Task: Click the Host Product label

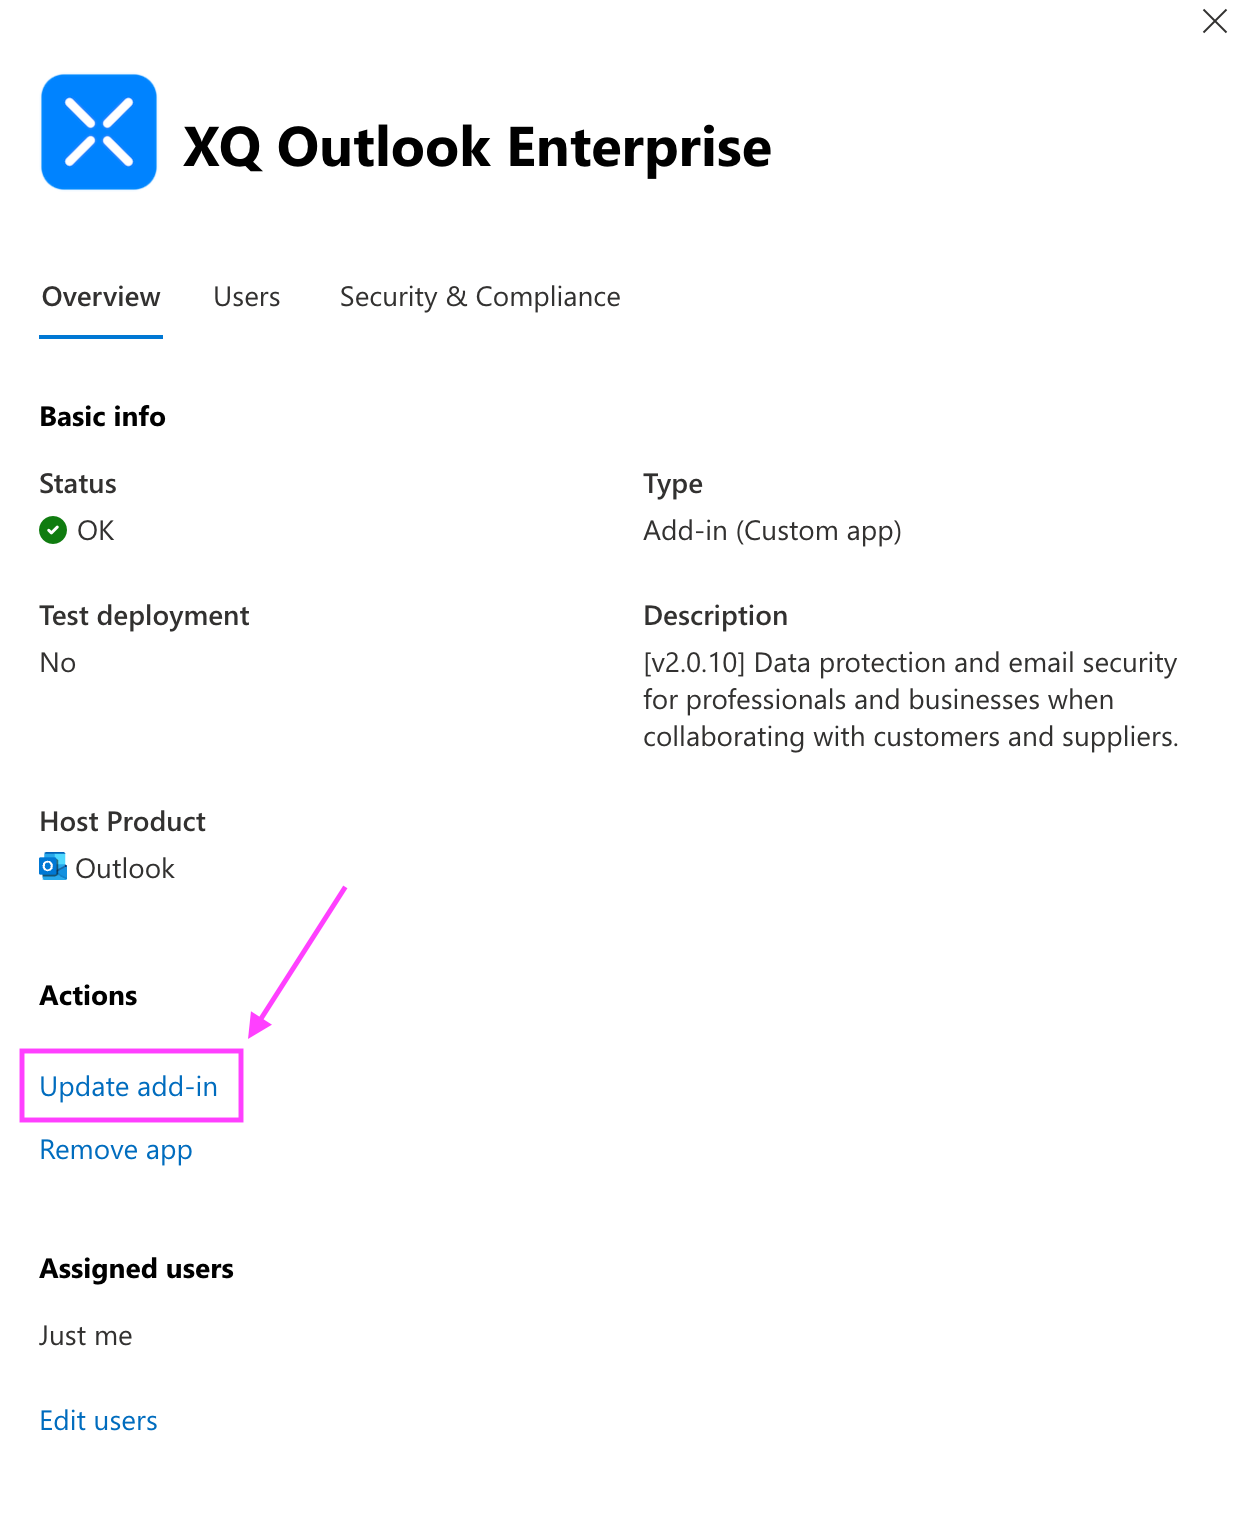Action: coord(123,821)
